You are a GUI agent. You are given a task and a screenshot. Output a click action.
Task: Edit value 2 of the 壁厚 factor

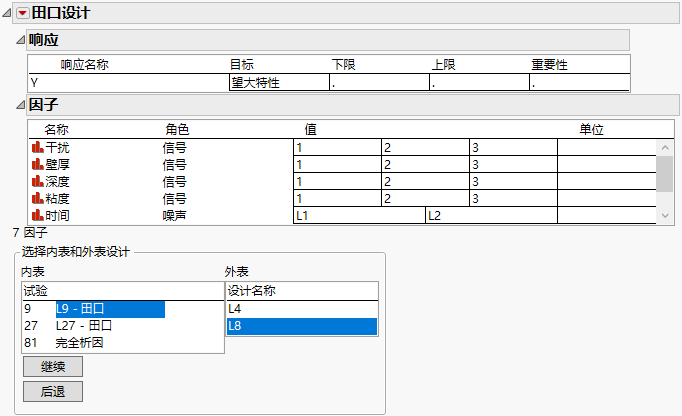[425, 164]
